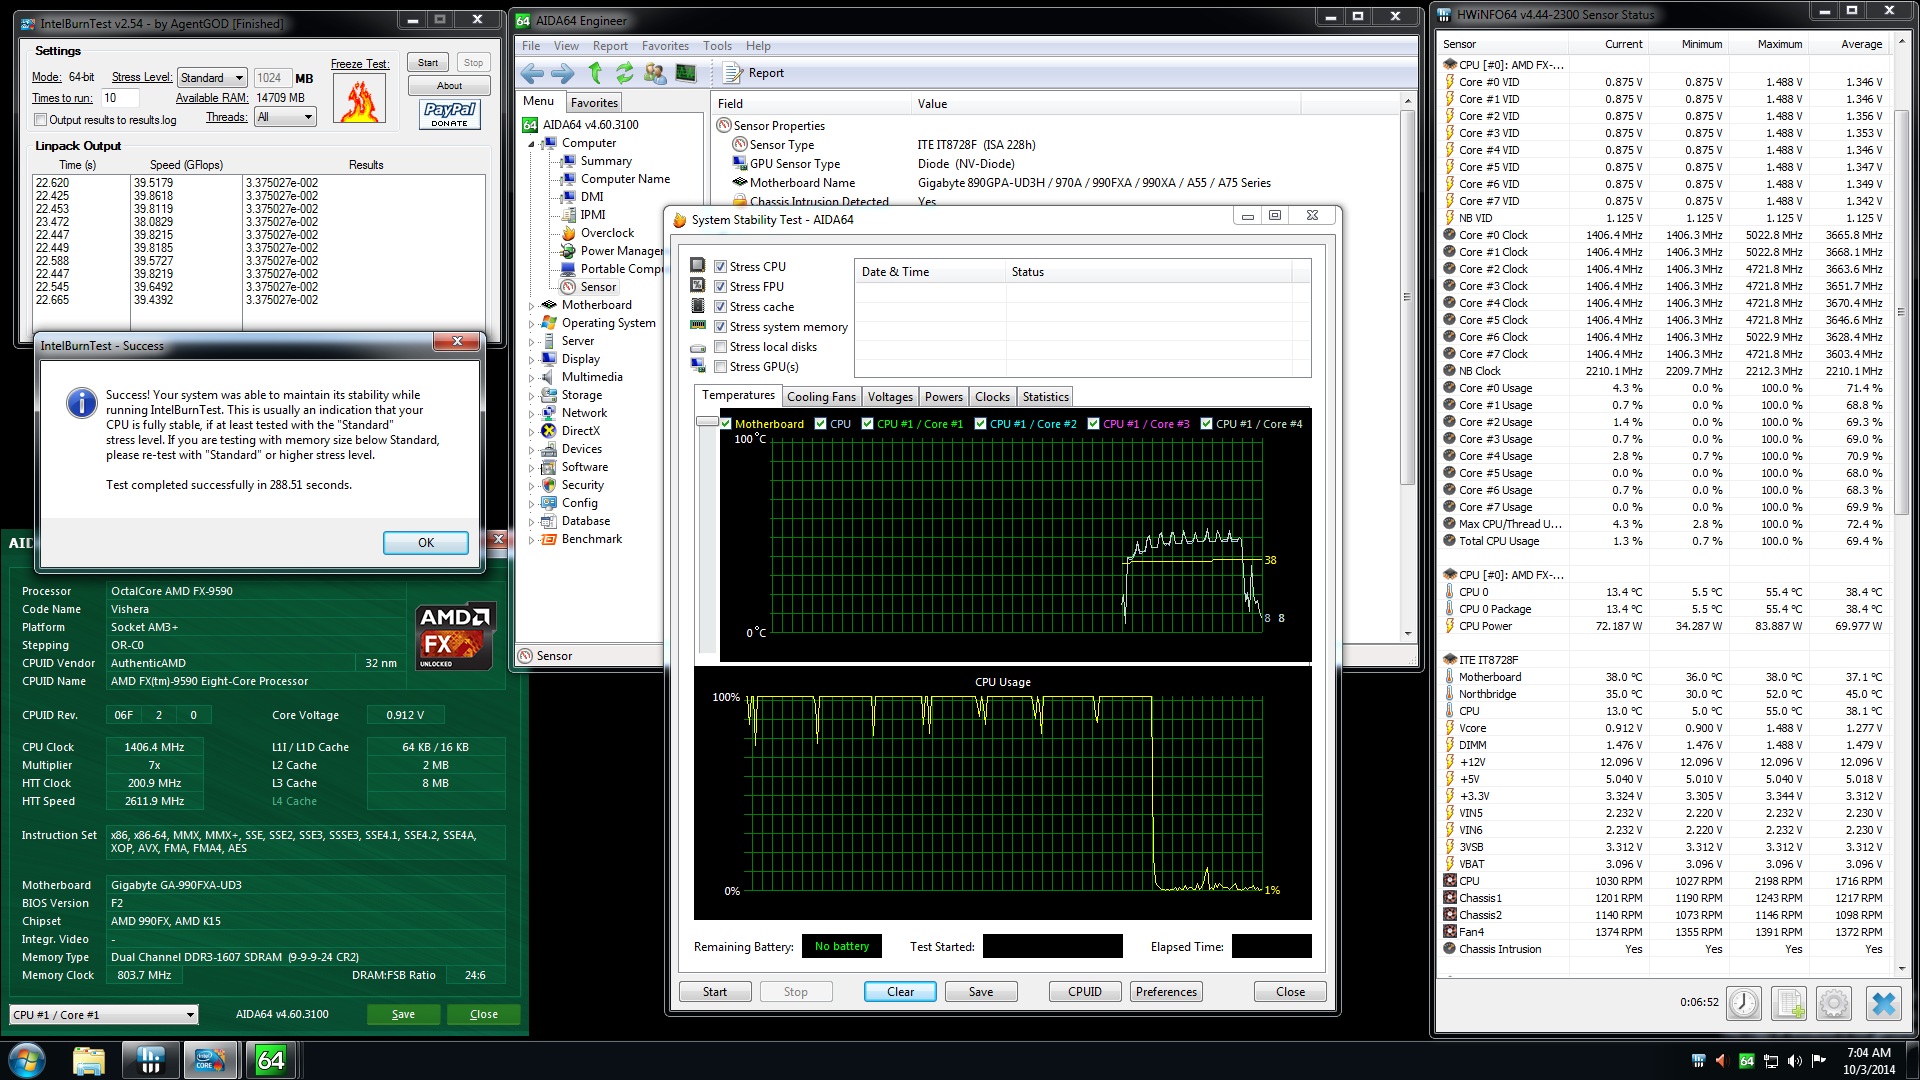Switch to the Voltages tab
The height and width of the screenshot is (1080, 1920).
(x=890, y=397)
